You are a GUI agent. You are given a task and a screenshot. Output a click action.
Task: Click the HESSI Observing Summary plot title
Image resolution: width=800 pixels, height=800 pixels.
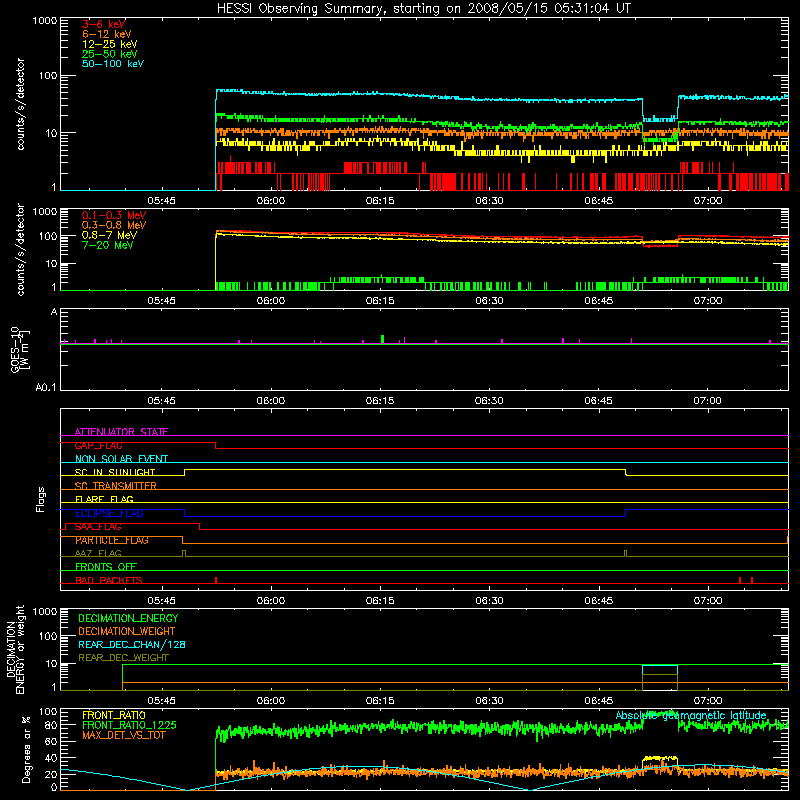coord(424,9)
